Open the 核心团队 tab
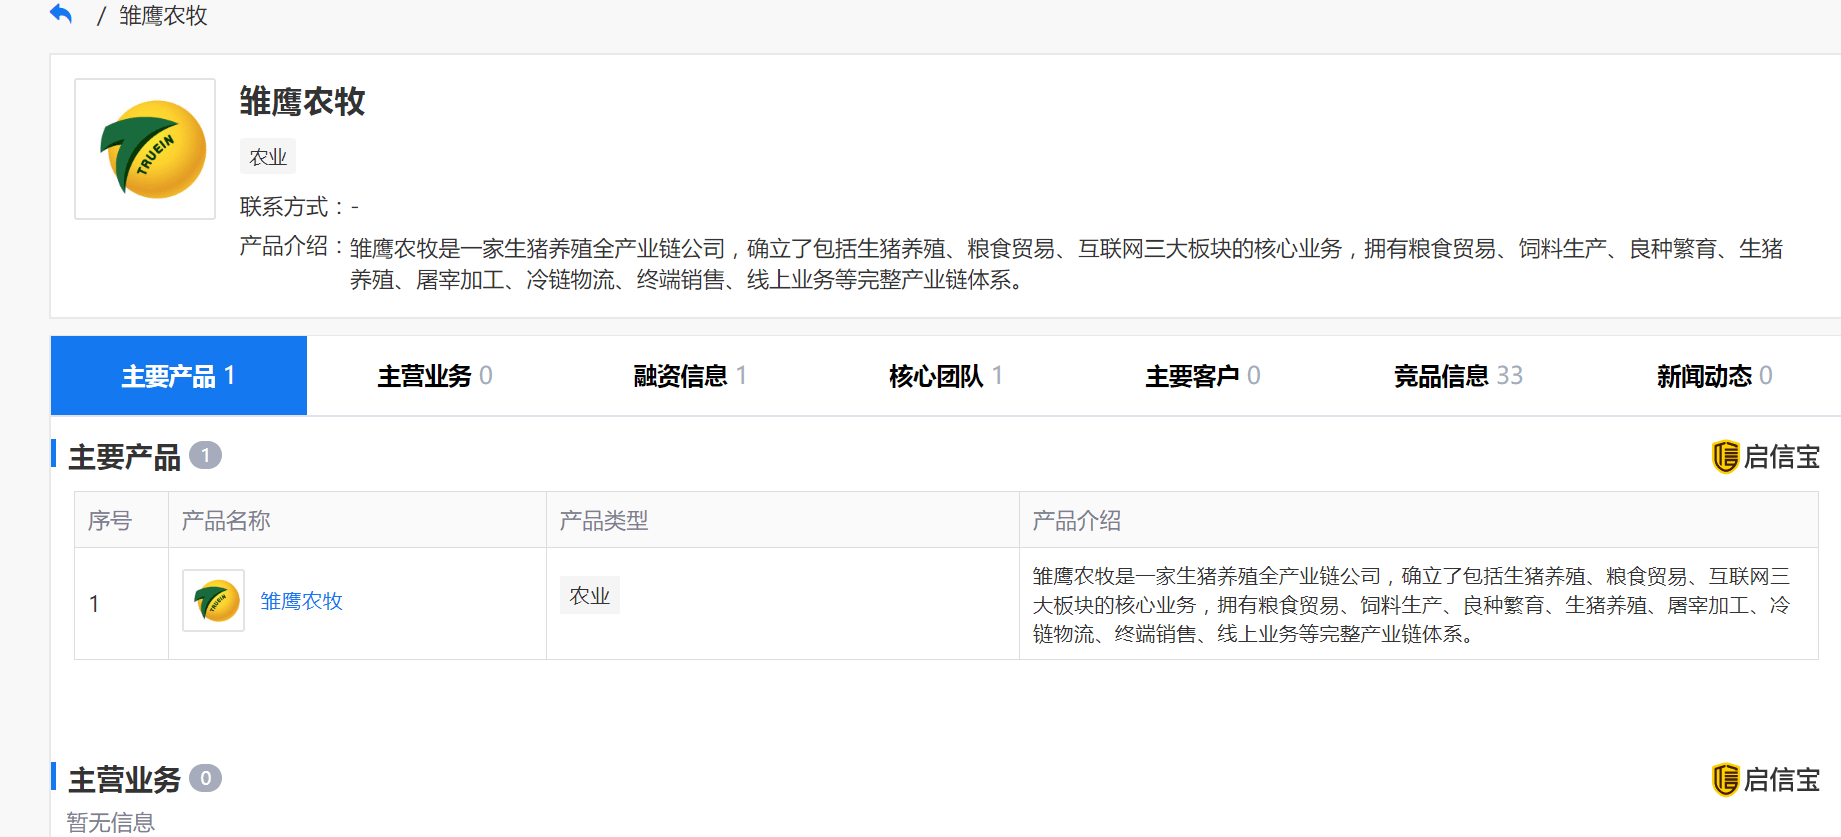Screen dimensions: 1841x837 [947, 376]
